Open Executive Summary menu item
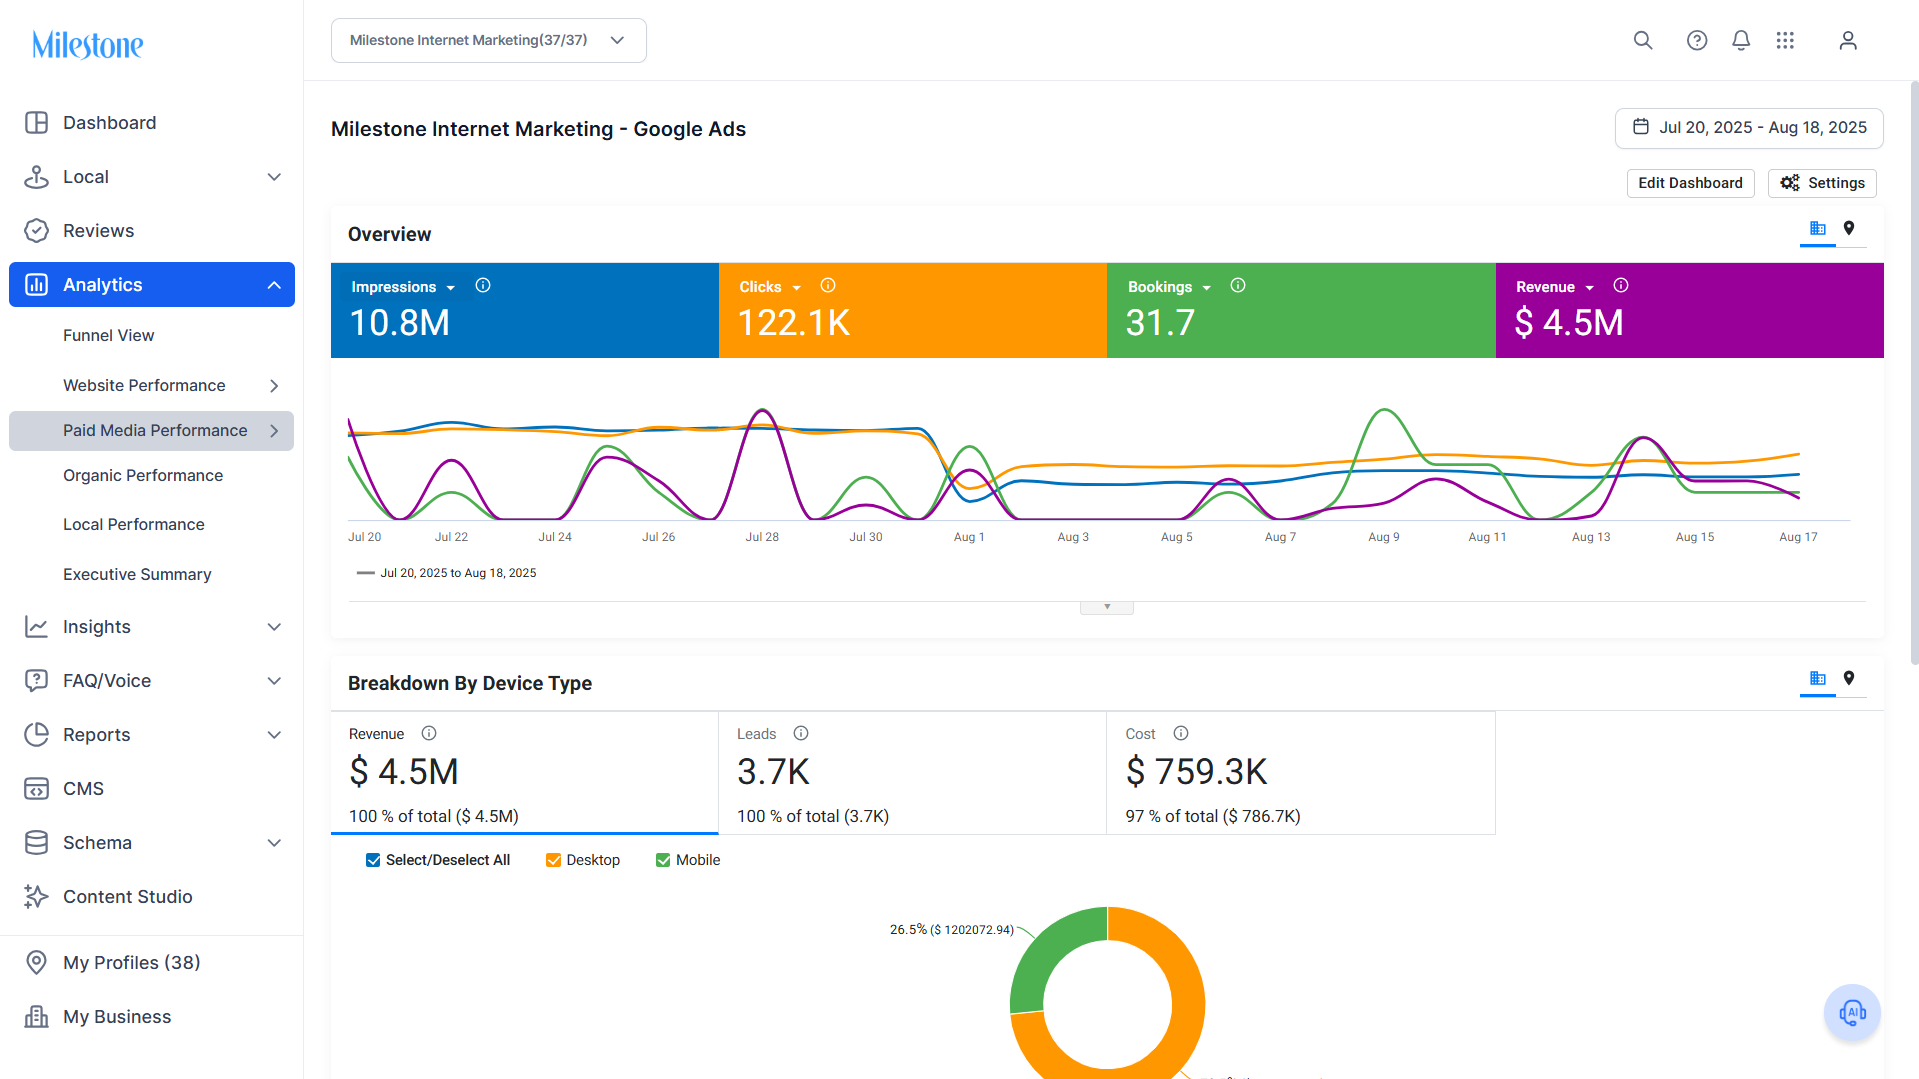1919x1079 pixels. click(137, 575)
